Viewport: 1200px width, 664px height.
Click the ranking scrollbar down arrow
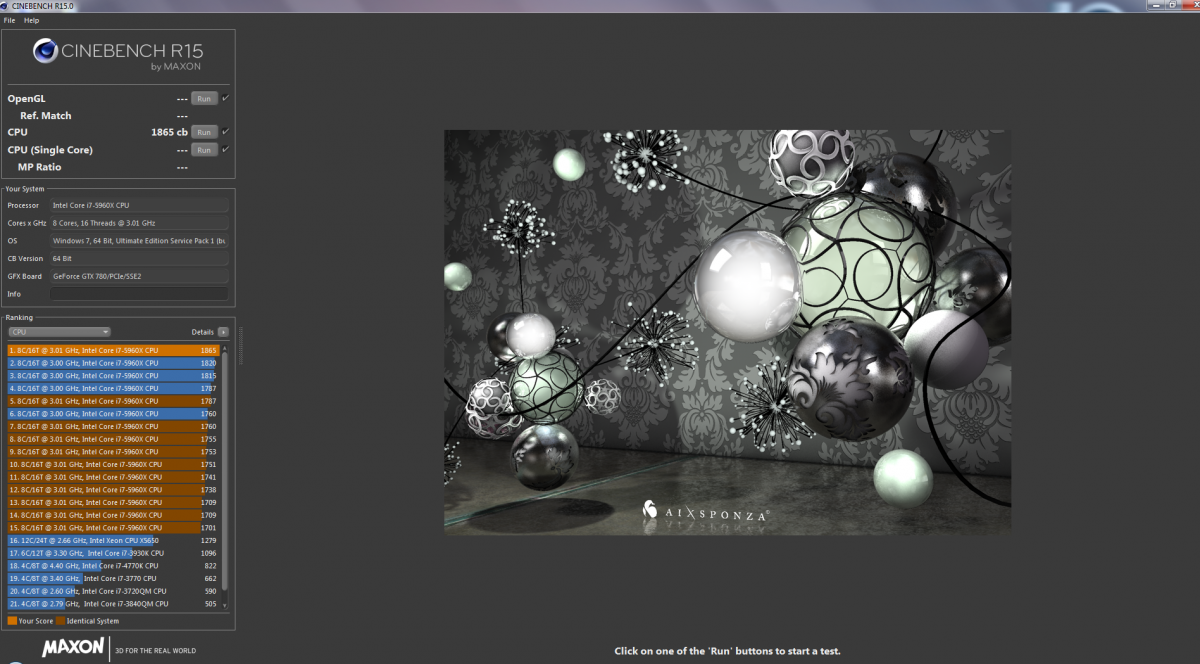coord(225,606)
